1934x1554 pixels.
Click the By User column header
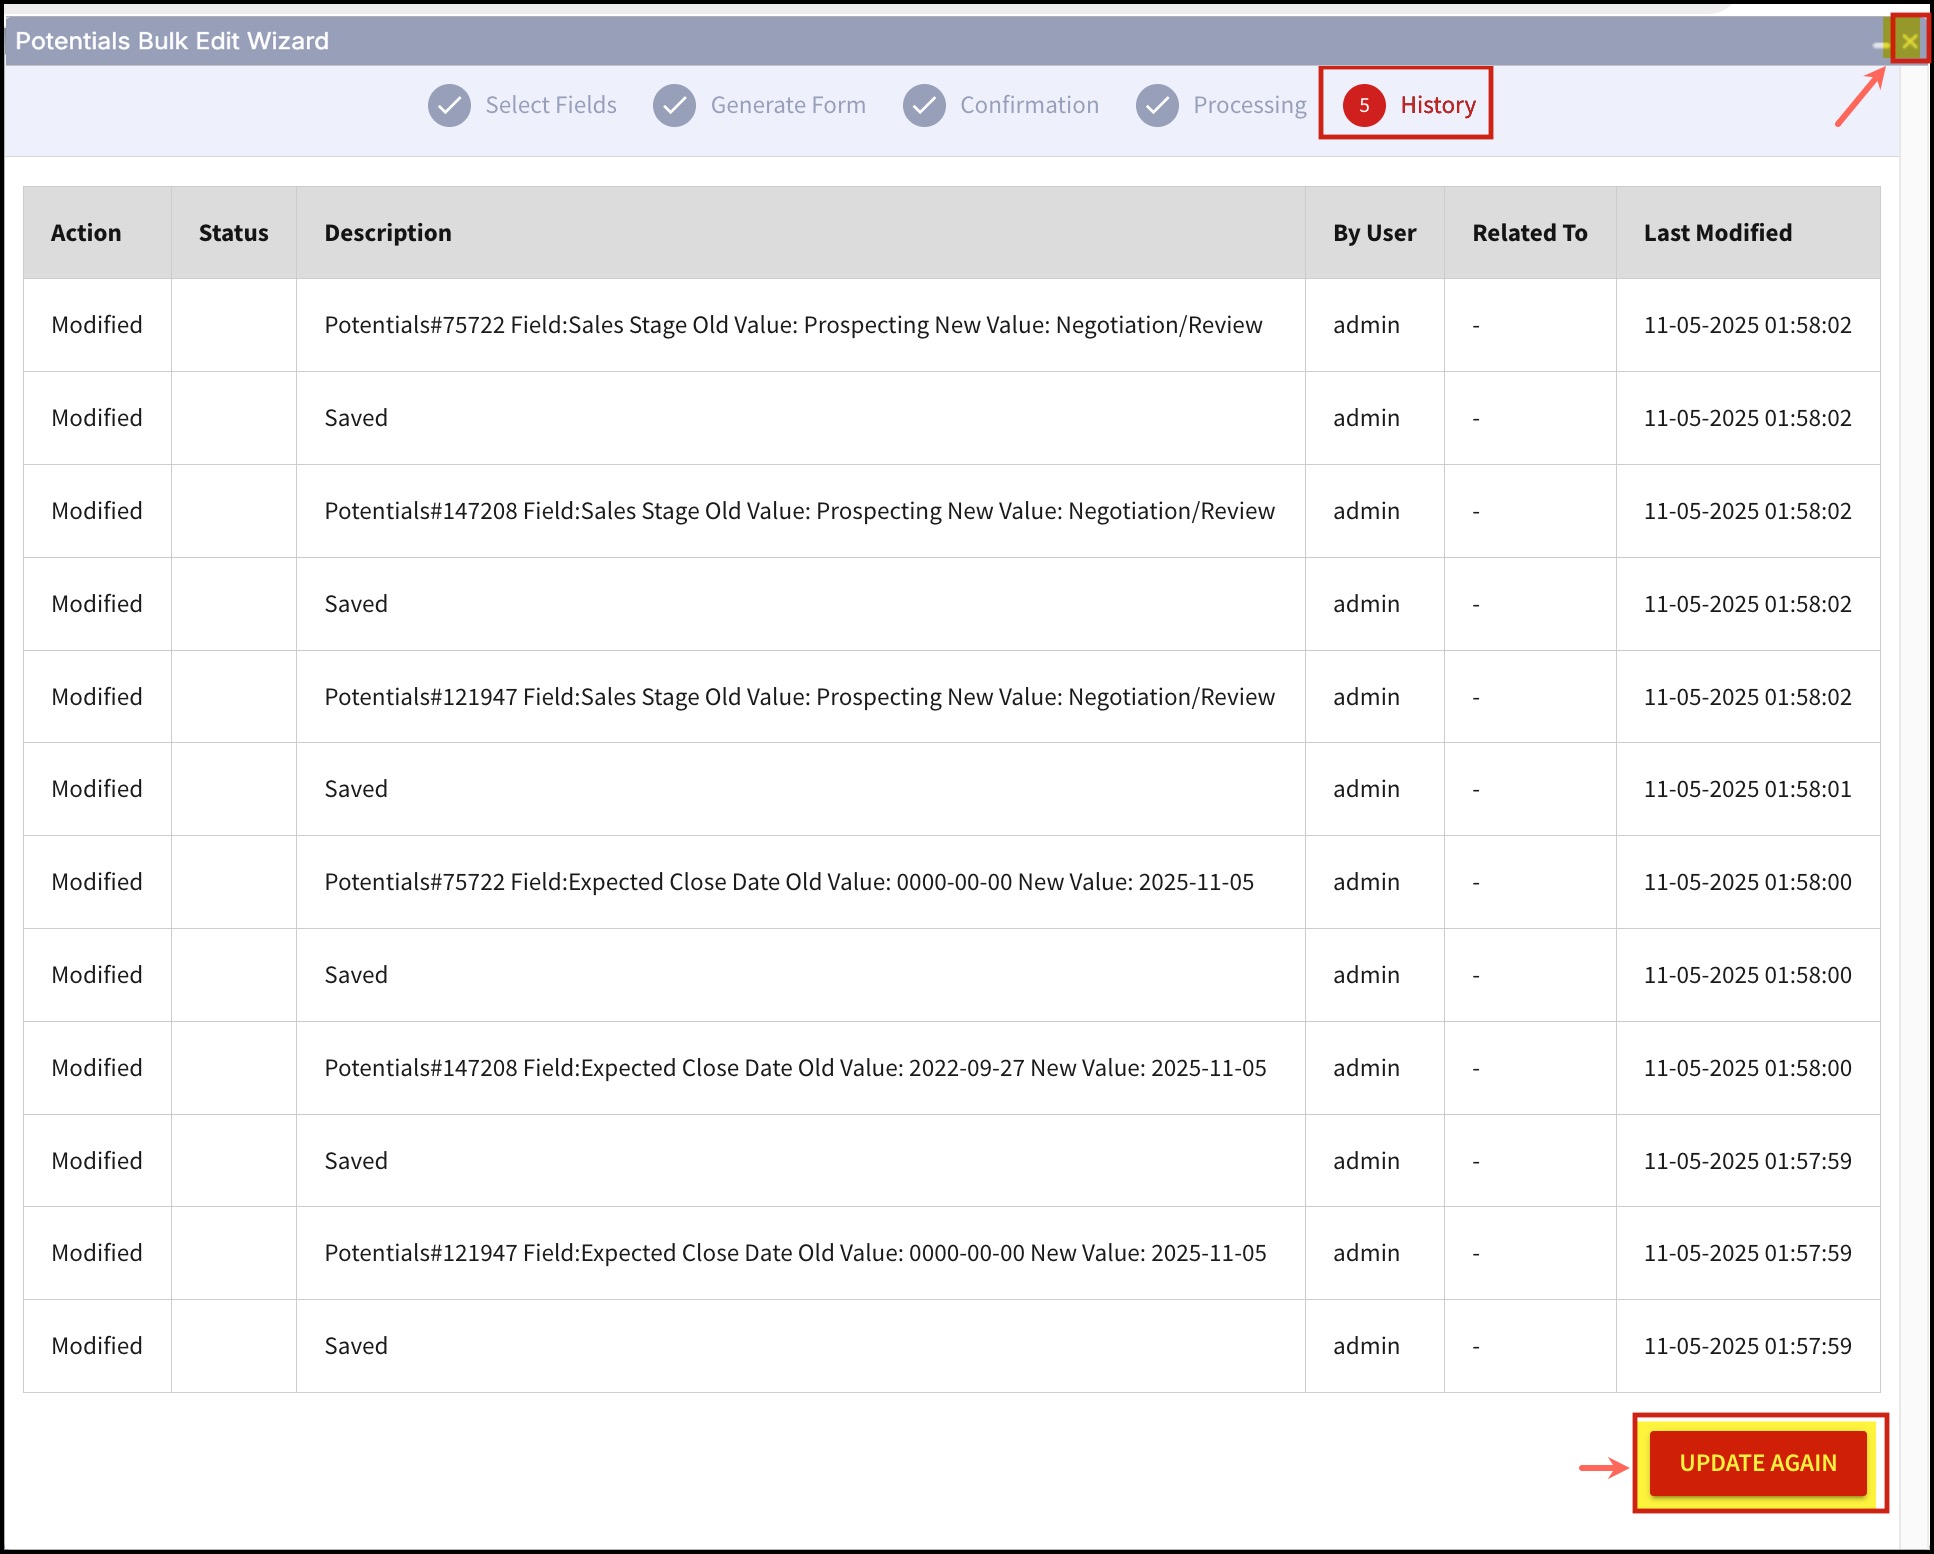coord(1374,233)
